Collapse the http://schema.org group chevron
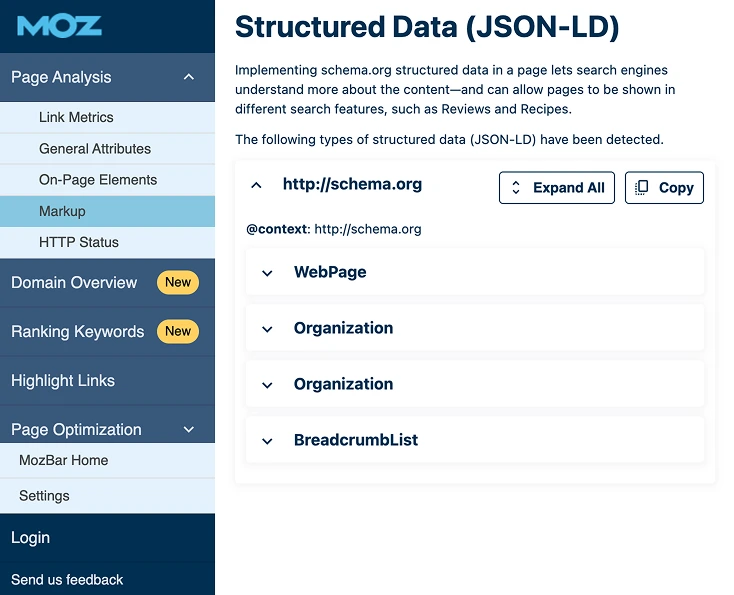The width and height of the screenshot is (734, 595). click(x=257, y=185)
